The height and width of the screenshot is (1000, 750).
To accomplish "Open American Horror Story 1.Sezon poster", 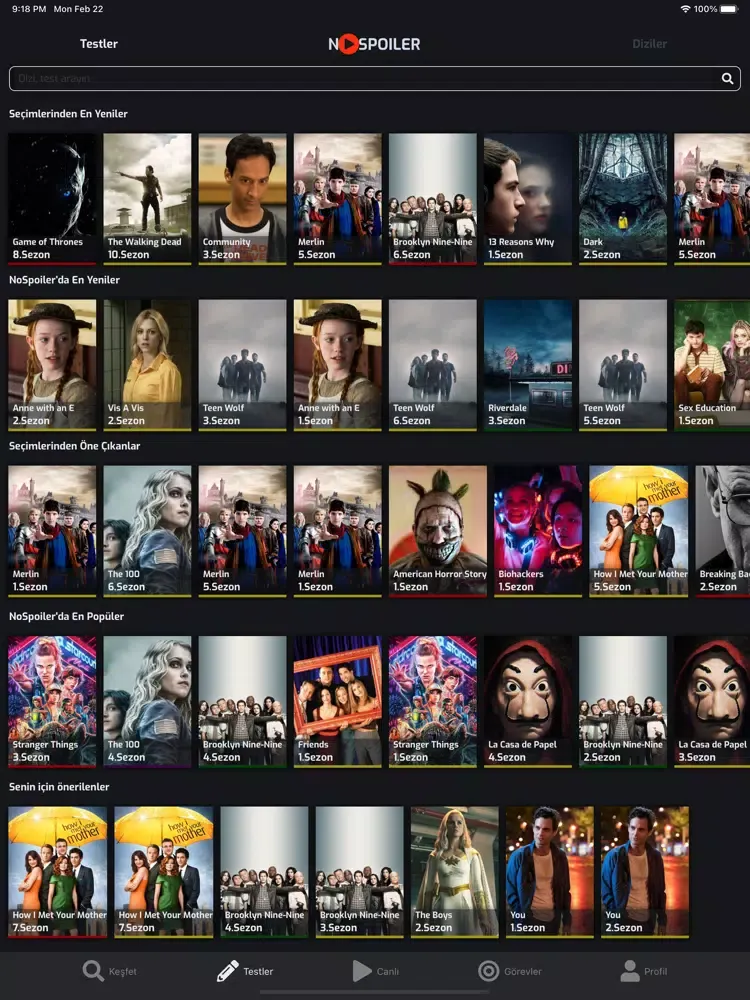I will click(438, 531).
